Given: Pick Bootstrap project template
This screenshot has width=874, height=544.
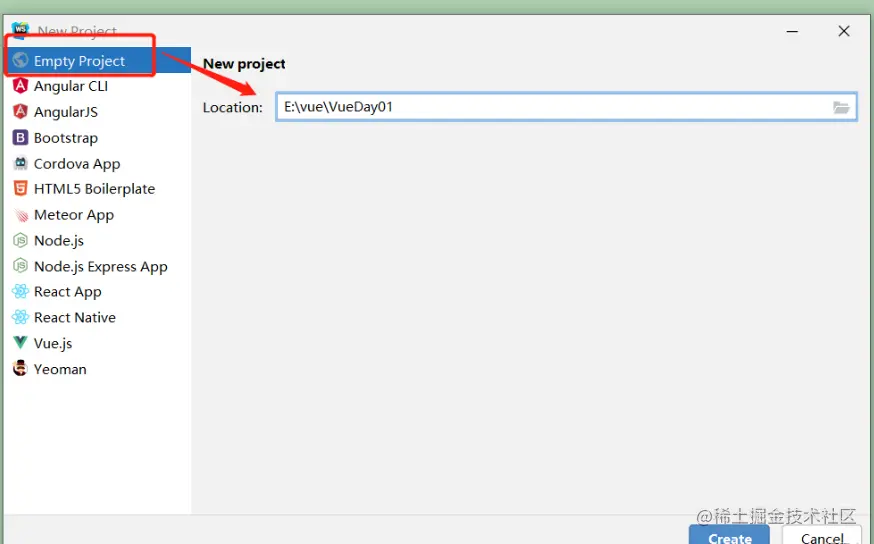Looking at the screenshot, I should (98, 137).
